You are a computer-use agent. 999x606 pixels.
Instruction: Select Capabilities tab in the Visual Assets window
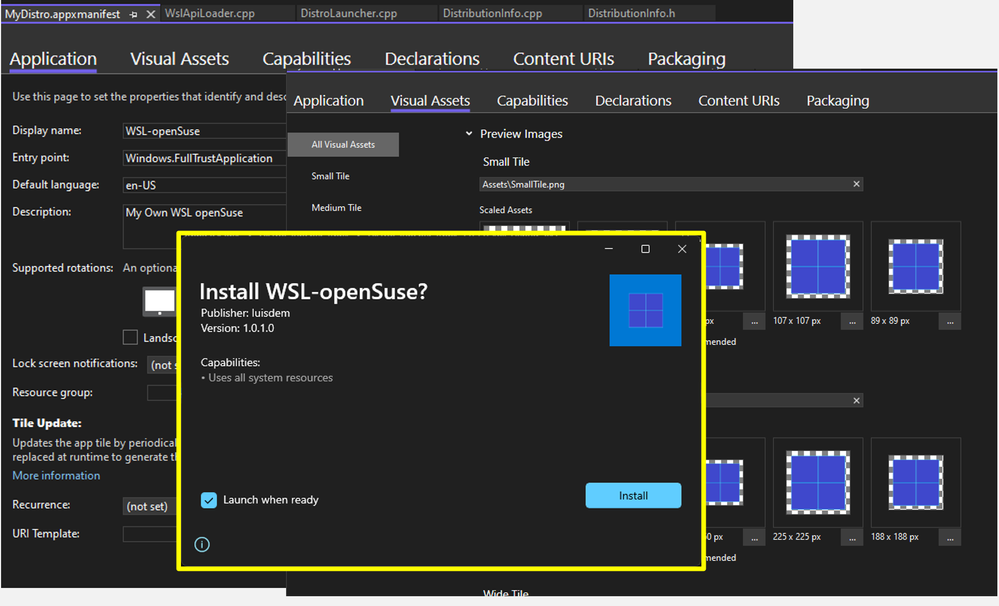point(532,101)
